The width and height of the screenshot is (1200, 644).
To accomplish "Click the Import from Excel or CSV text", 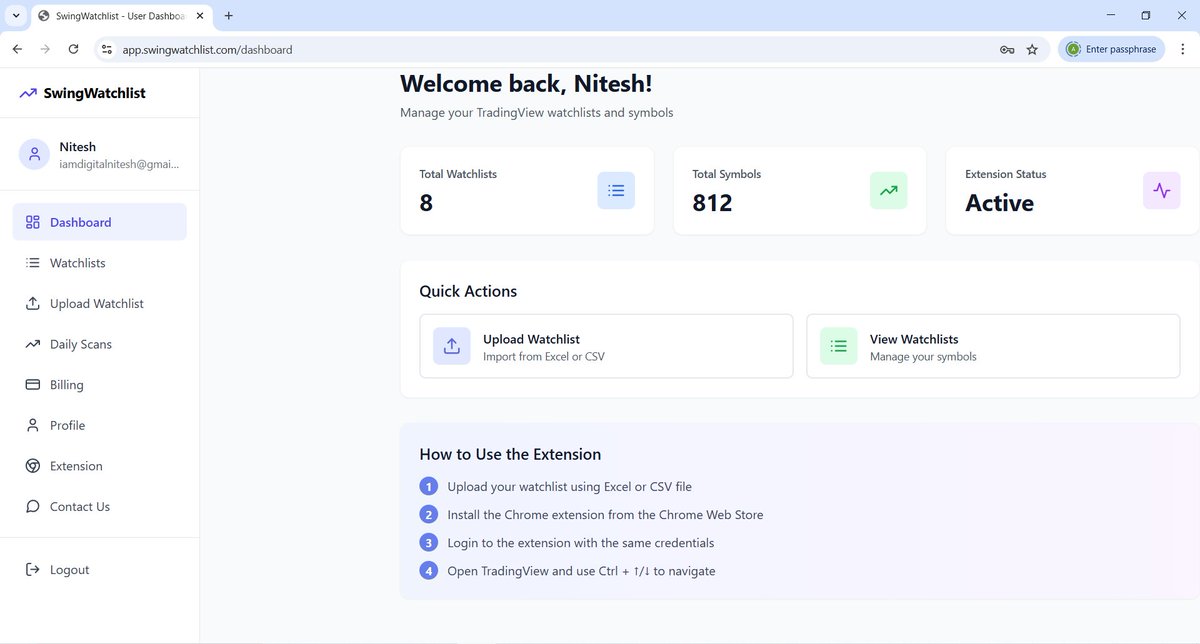I will [x=544, y=357].
